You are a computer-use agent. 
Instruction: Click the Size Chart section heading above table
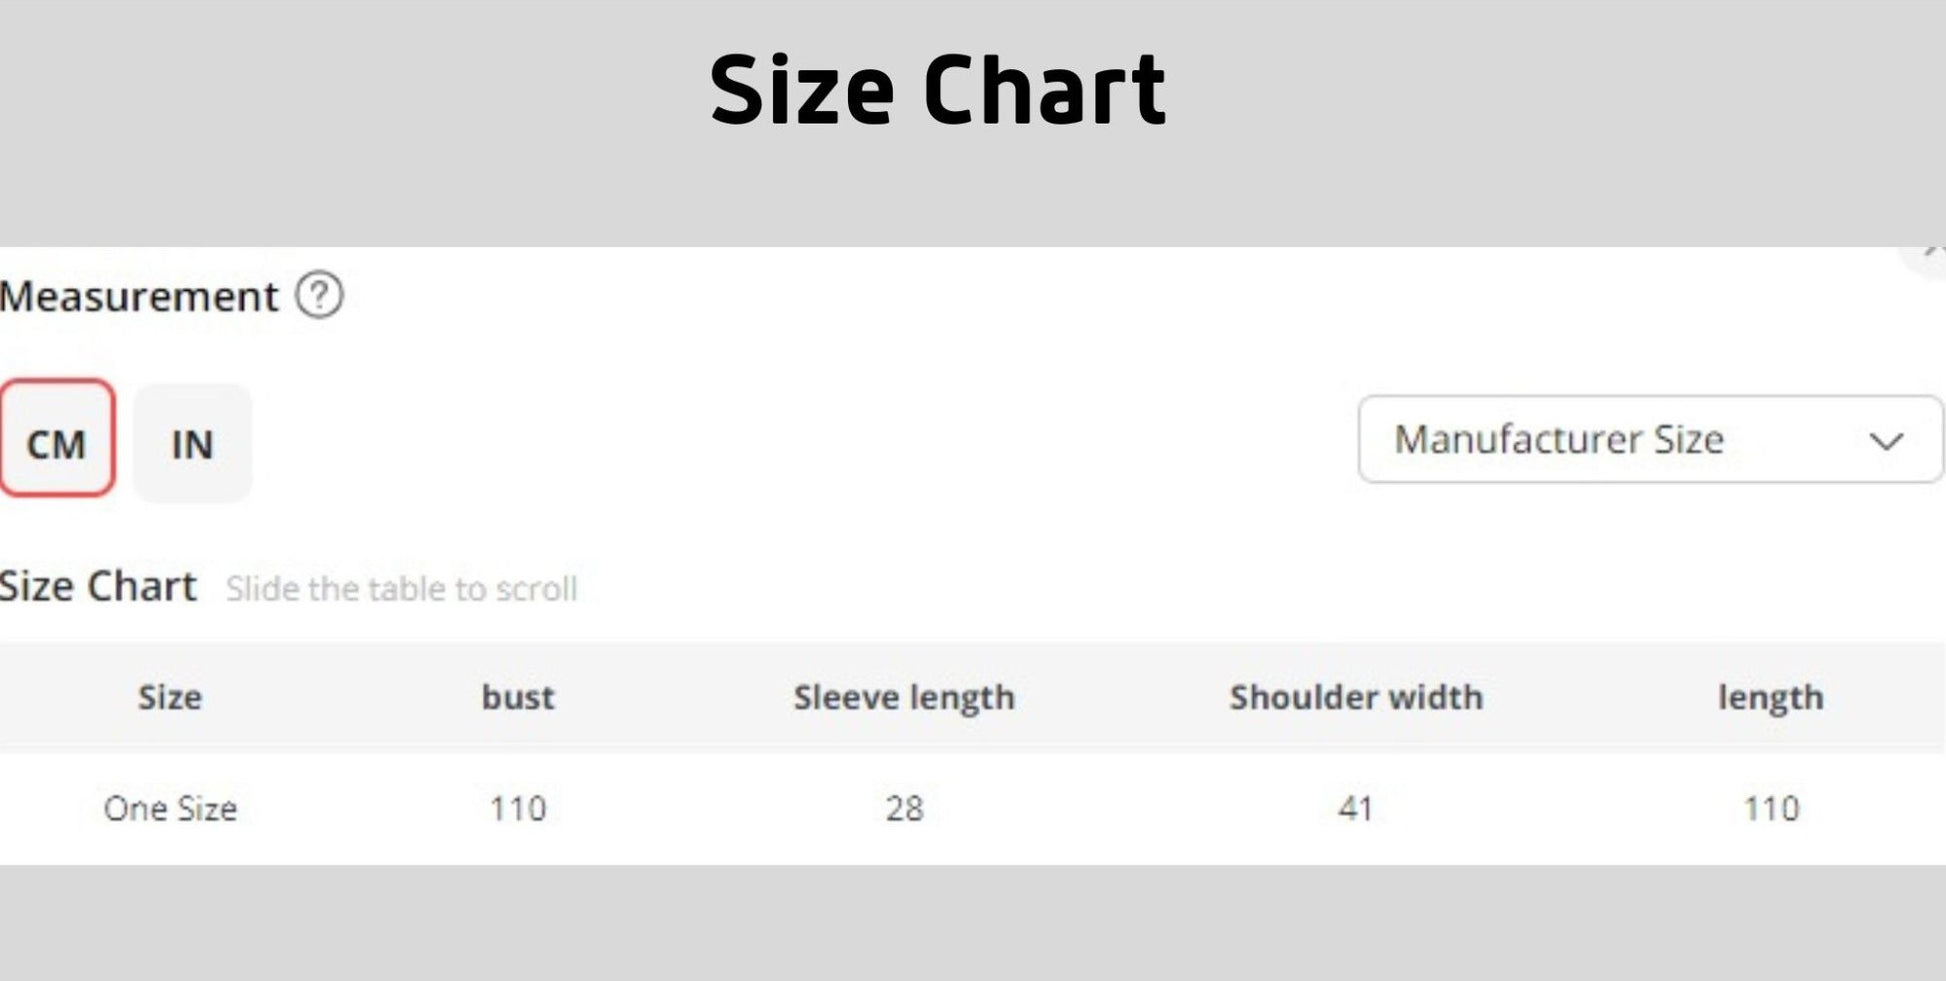coord(98,587)
